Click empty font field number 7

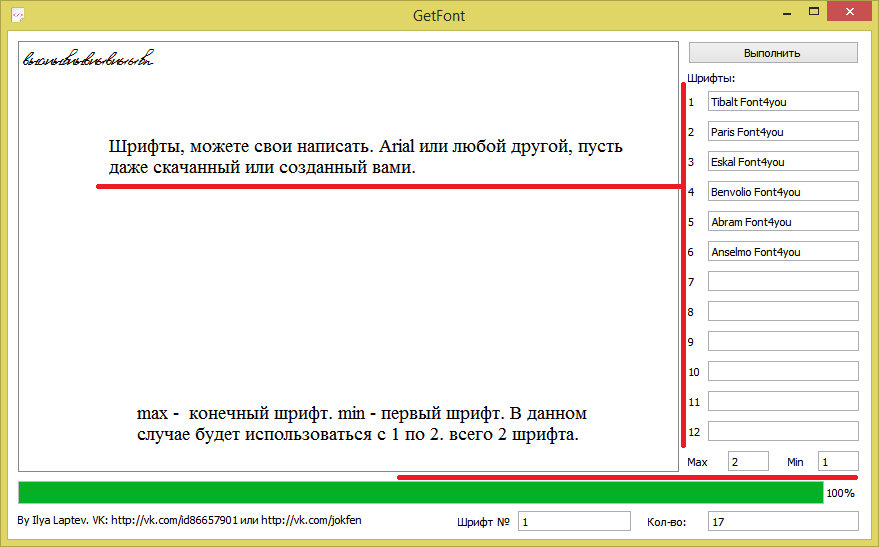tap(782, 281)
